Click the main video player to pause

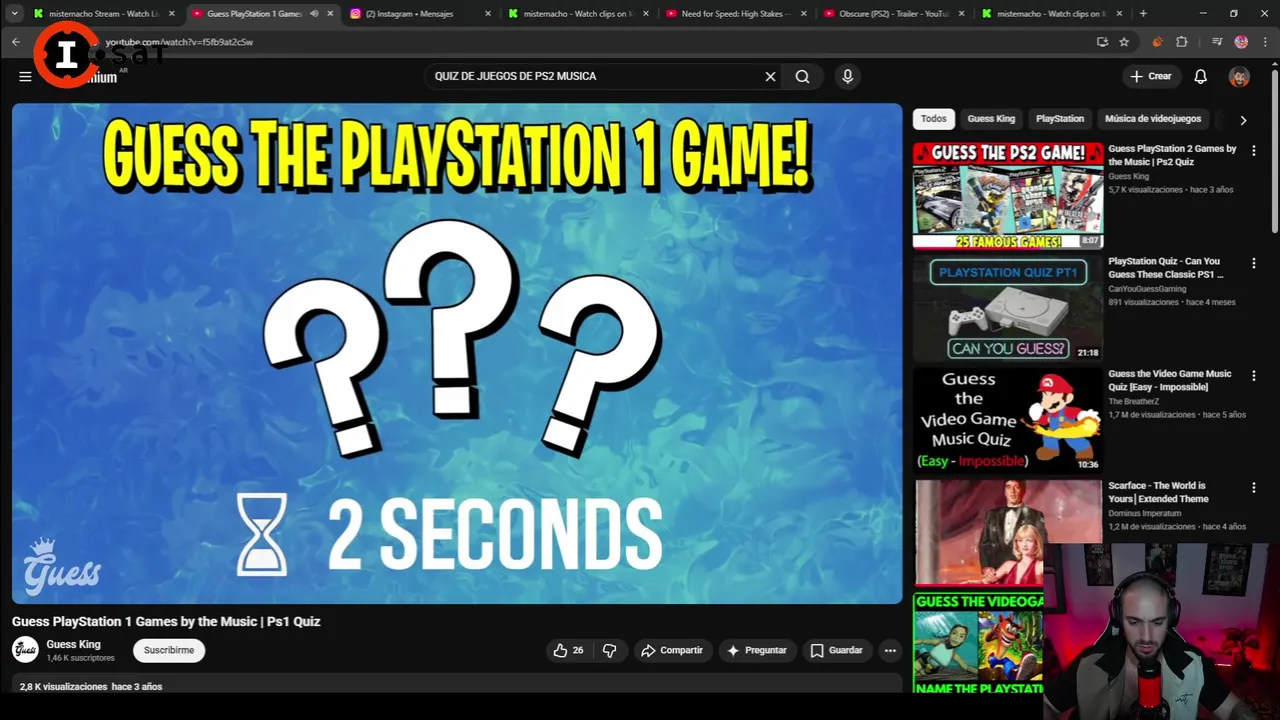pyautogui.click(x=457, y=353)
